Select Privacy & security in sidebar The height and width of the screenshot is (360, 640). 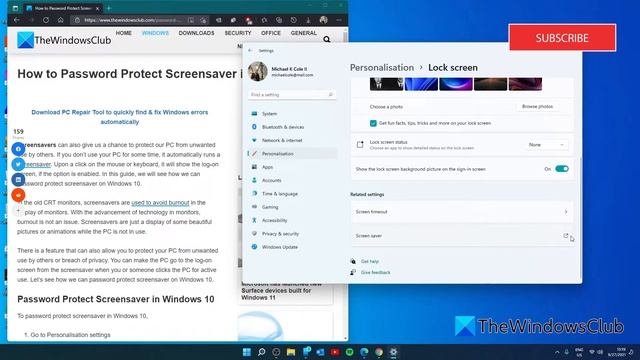click(292, 233)
